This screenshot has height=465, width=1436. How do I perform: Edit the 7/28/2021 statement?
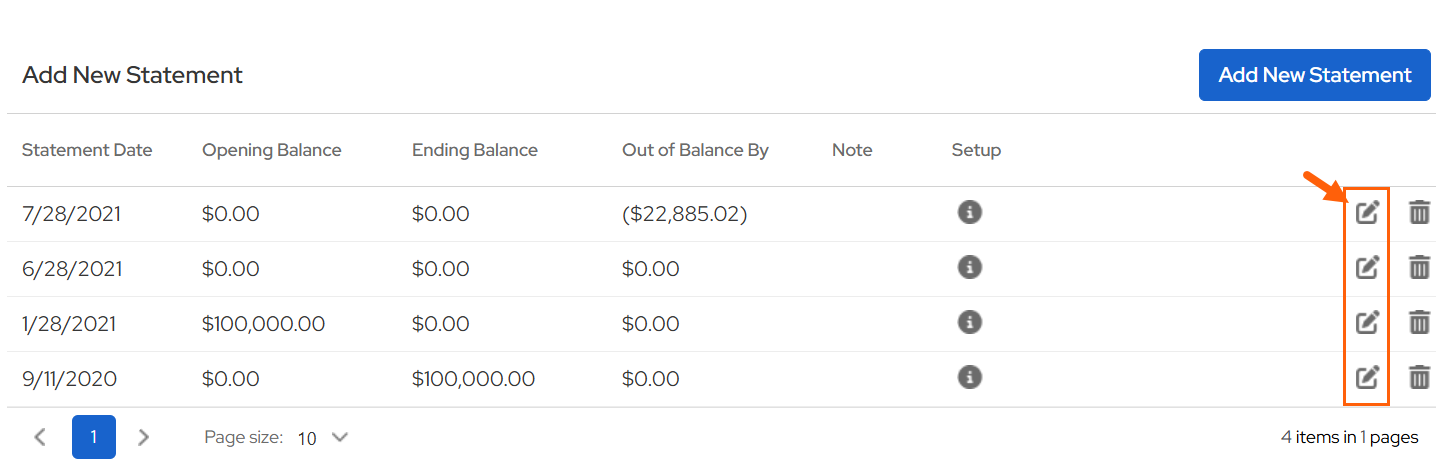(x=1367, y=212)
